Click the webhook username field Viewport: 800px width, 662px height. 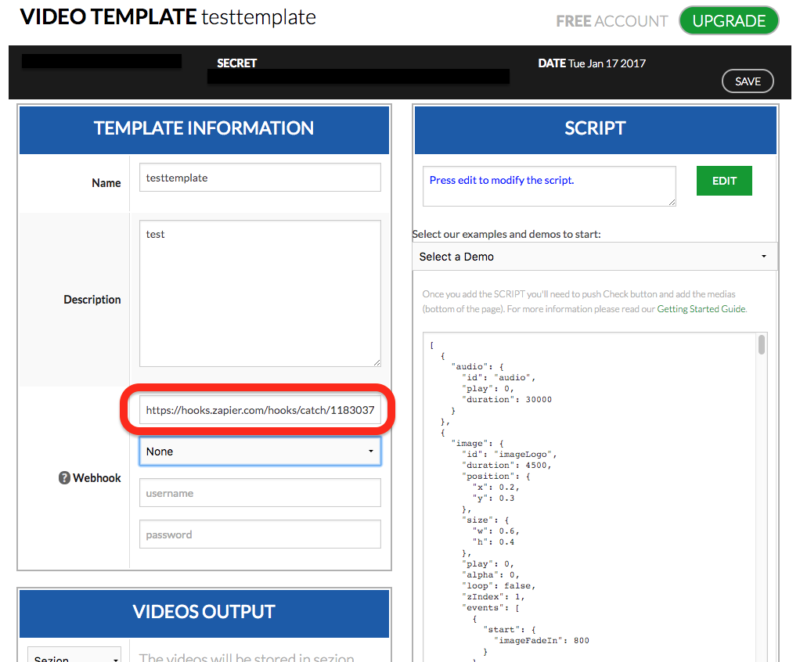(x=260, y=493)
